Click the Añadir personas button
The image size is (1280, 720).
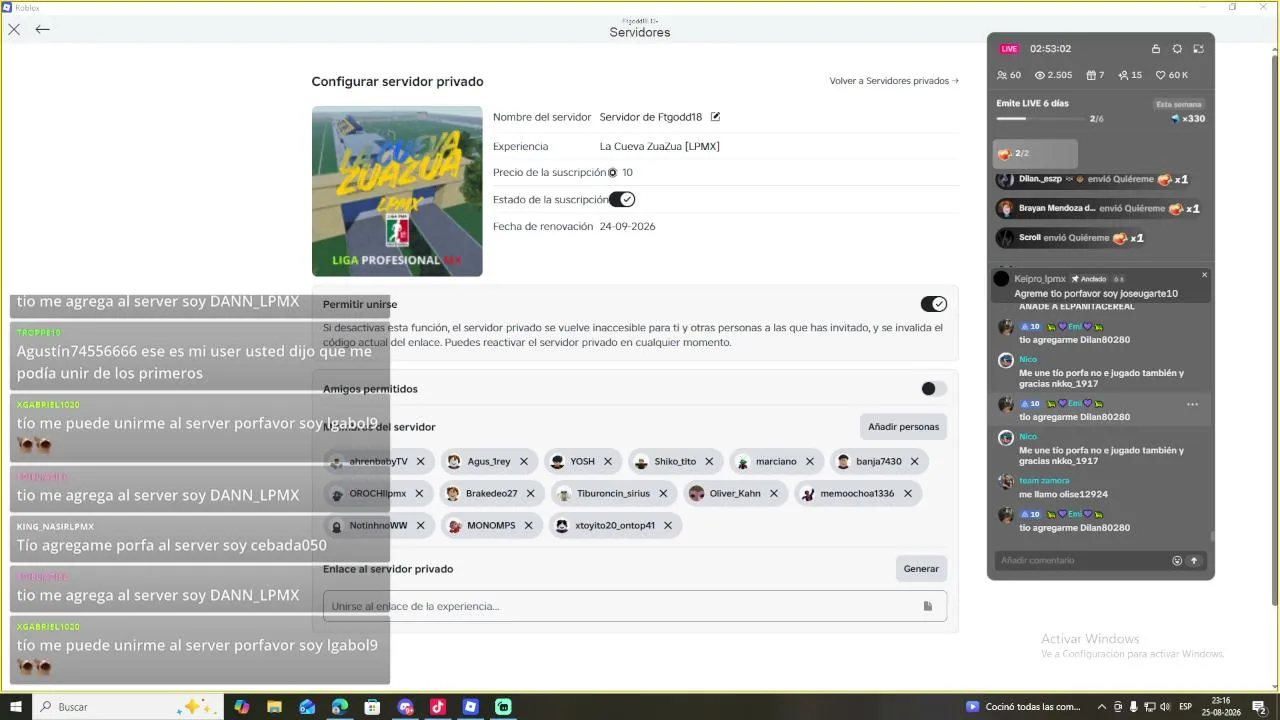pos(903,427)
